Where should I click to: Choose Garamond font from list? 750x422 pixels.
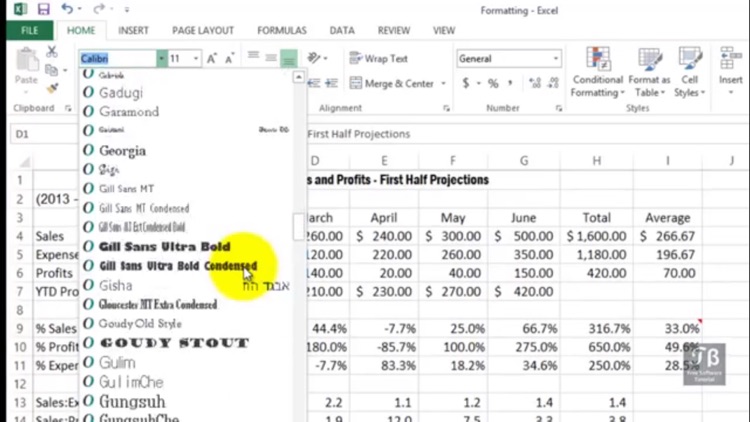point(187,111)
